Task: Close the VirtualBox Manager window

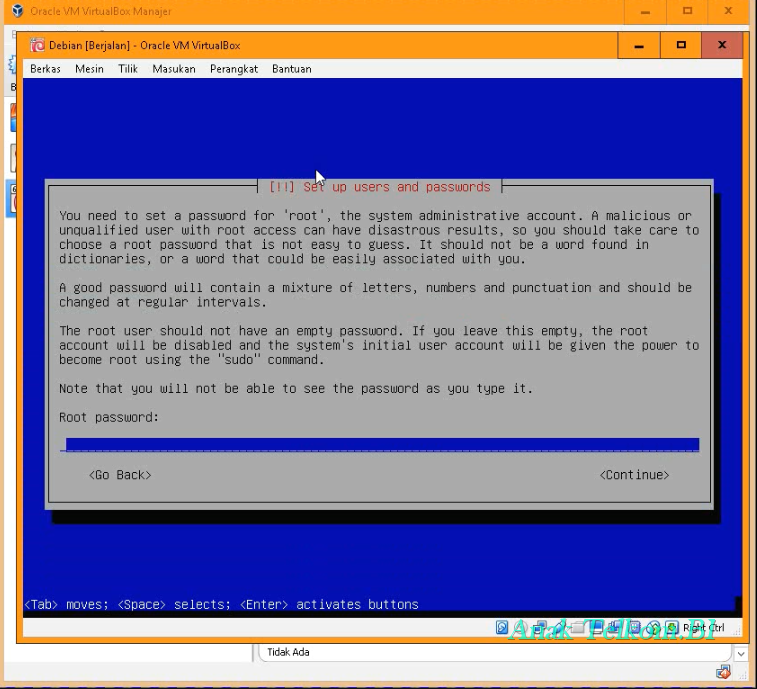Action: coord(729,11)
